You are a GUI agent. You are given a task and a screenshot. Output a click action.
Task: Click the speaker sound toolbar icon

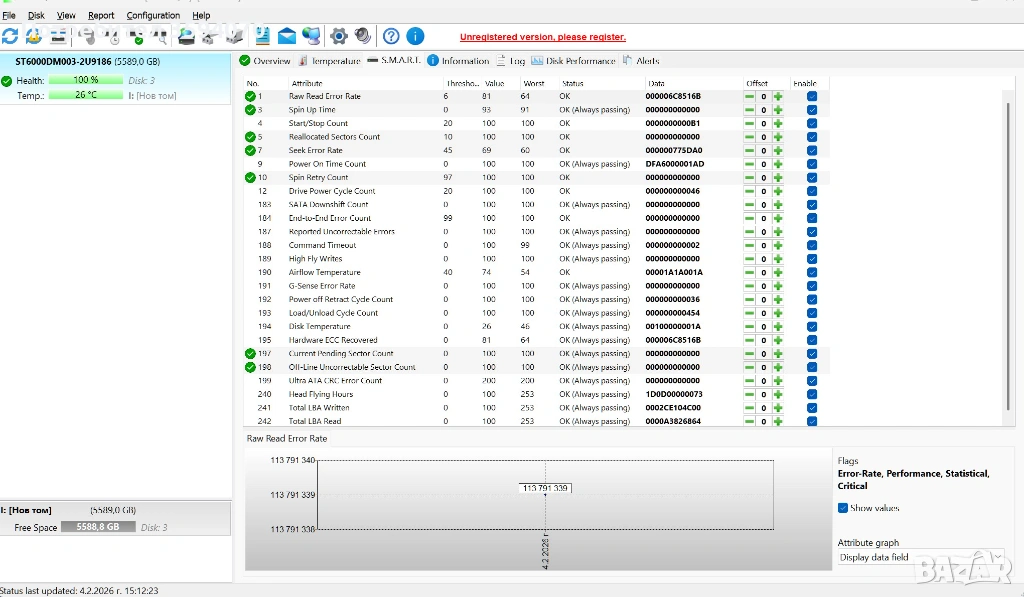(362, 36)
